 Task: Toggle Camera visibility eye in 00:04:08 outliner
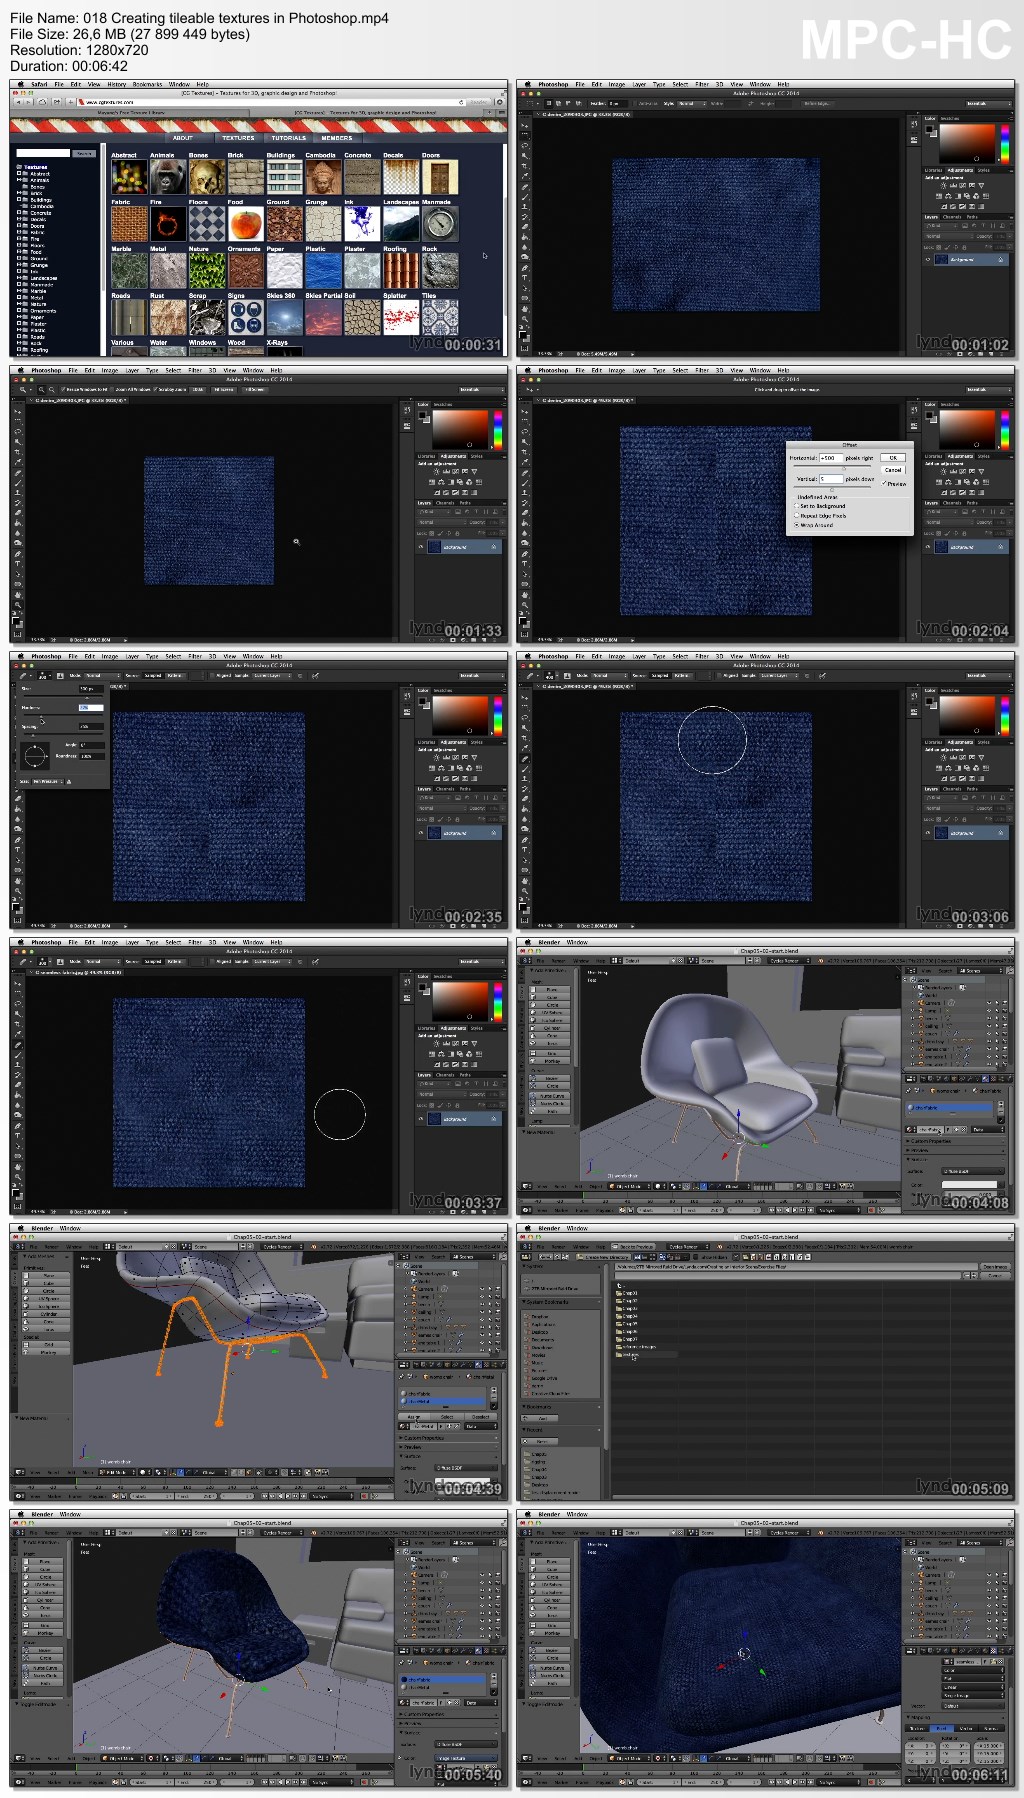[x=989, y=1003]
